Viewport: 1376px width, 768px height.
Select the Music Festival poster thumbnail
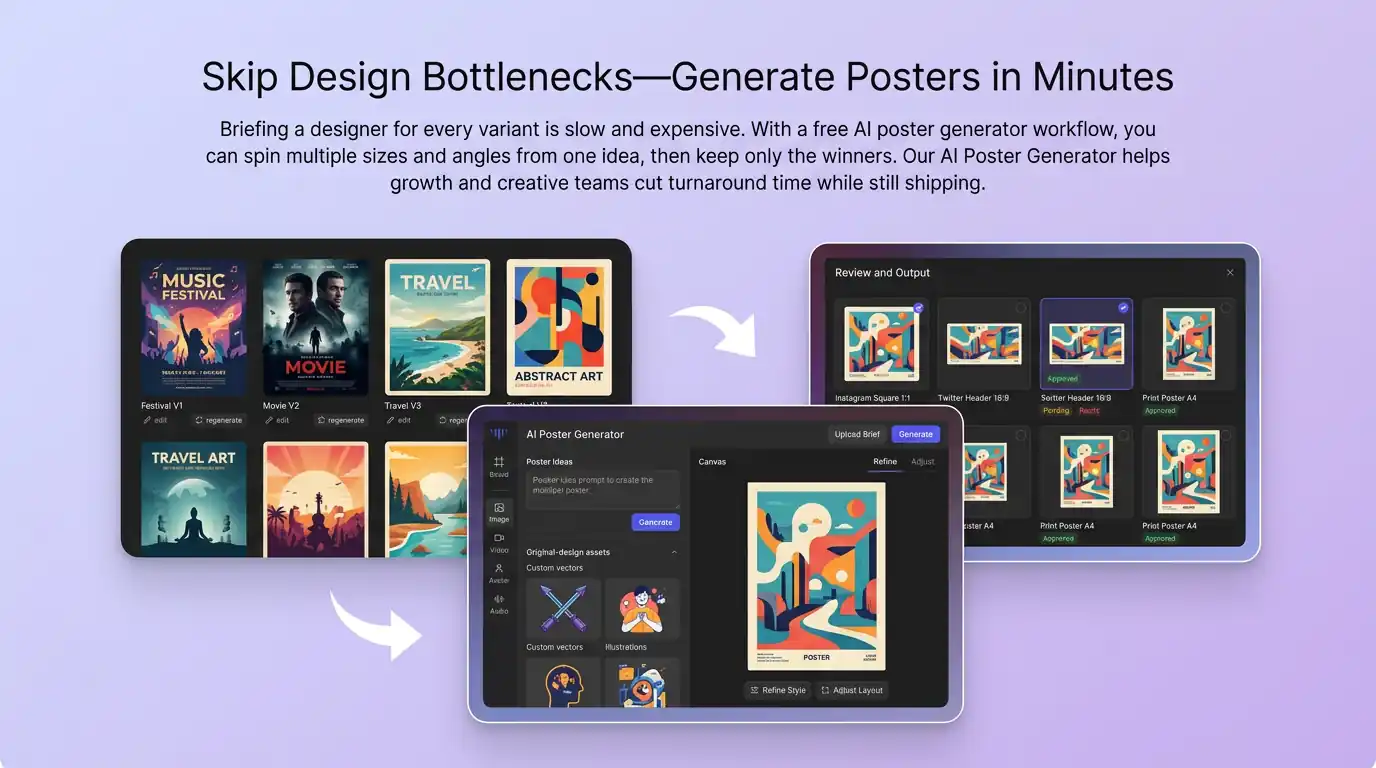pyautogui.click(x=194, y=327)
